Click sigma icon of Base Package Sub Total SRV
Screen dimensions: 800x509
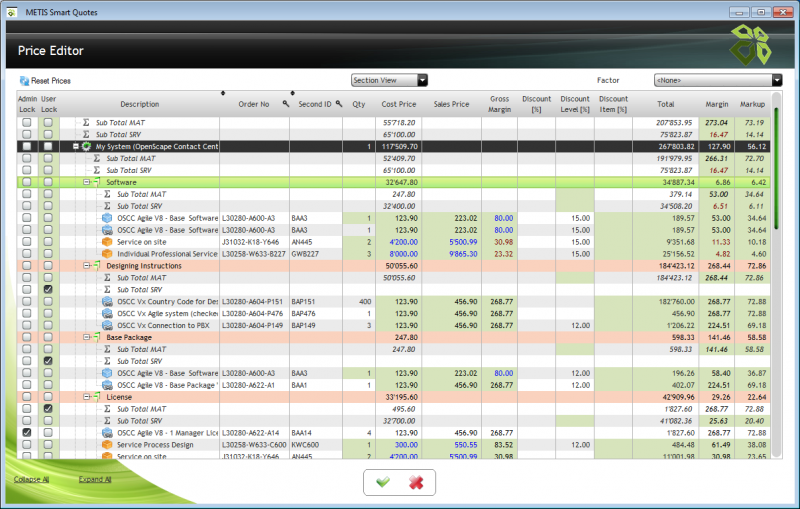pyautogui.click(x=107, y=361)
